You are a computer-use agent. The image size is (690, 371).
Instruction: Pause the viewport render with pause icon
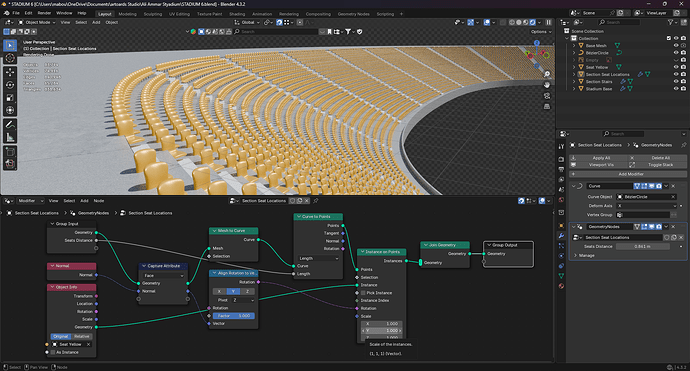click(549, 22)
